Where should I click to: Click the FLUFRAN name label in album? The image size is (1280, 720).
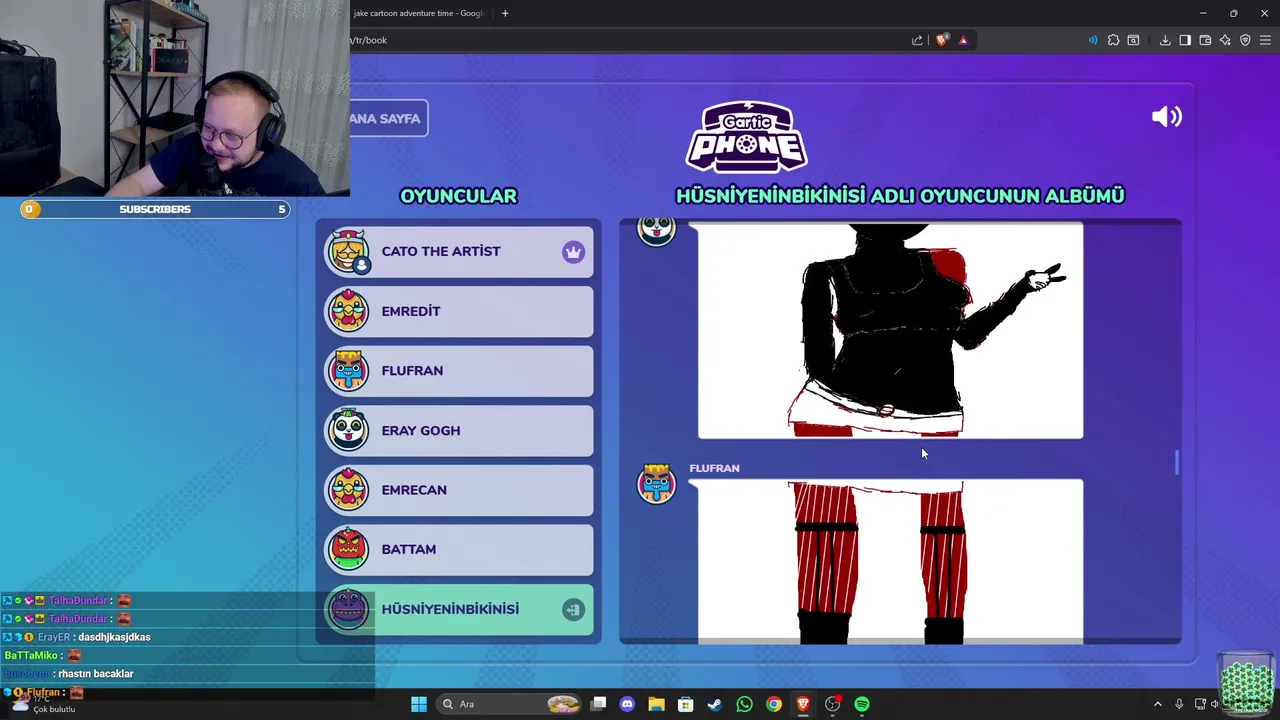714,468
